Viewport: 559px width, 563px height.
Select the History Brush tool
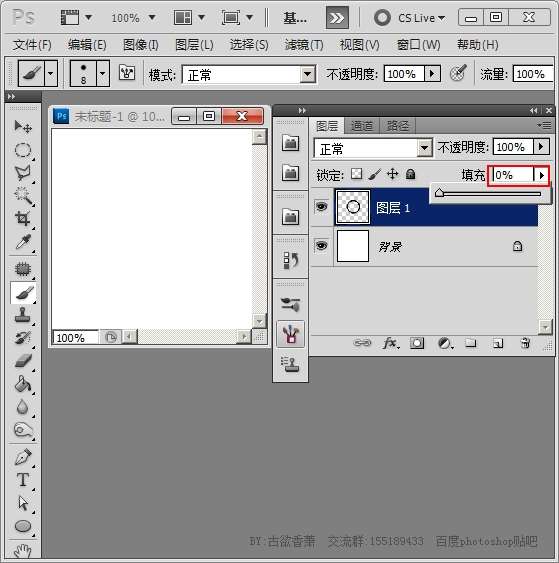[x=23, y=338]
